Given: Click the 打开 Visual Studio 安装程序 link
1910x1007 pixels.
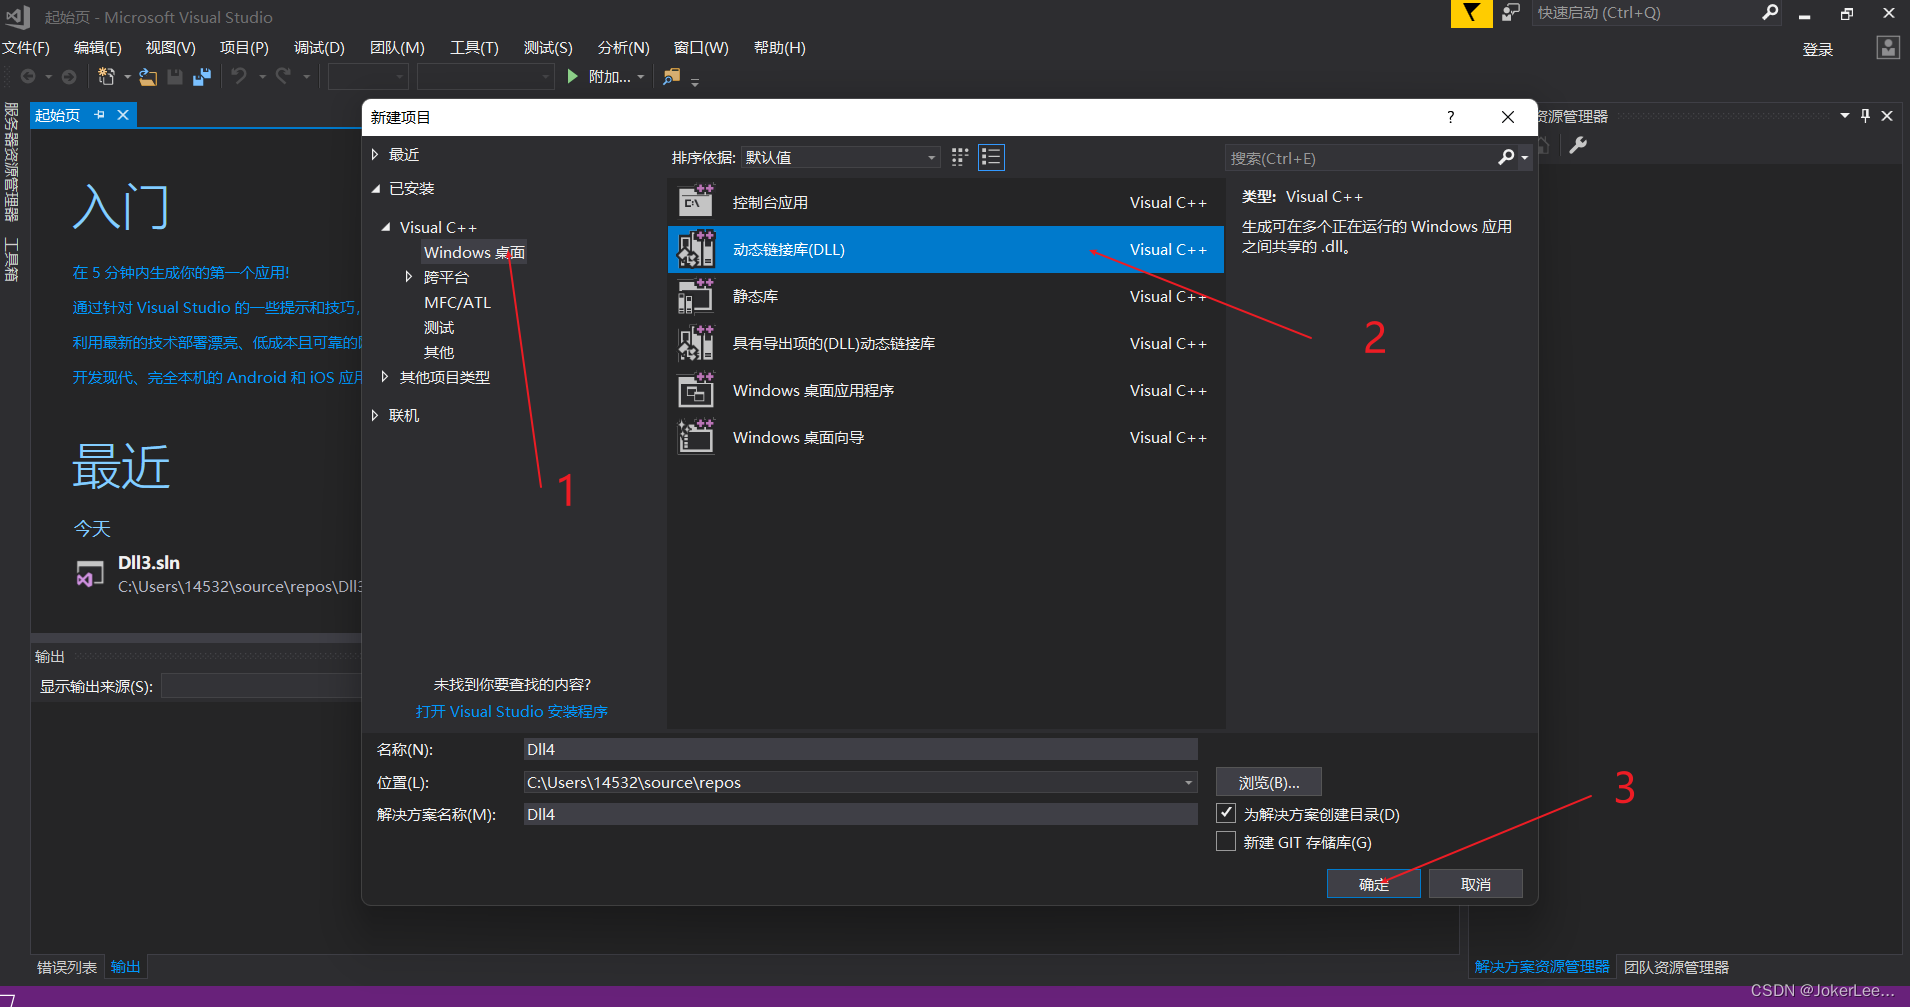Looking at the screenshot, I should 512,711.
